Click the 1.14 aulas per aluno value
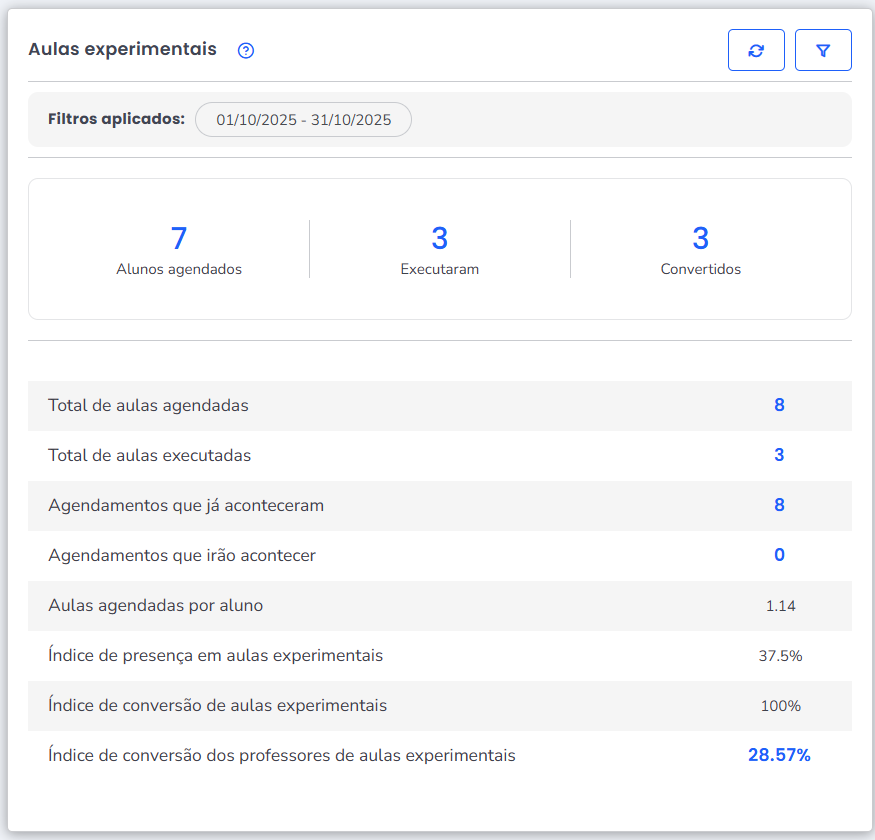 (780, 606)
